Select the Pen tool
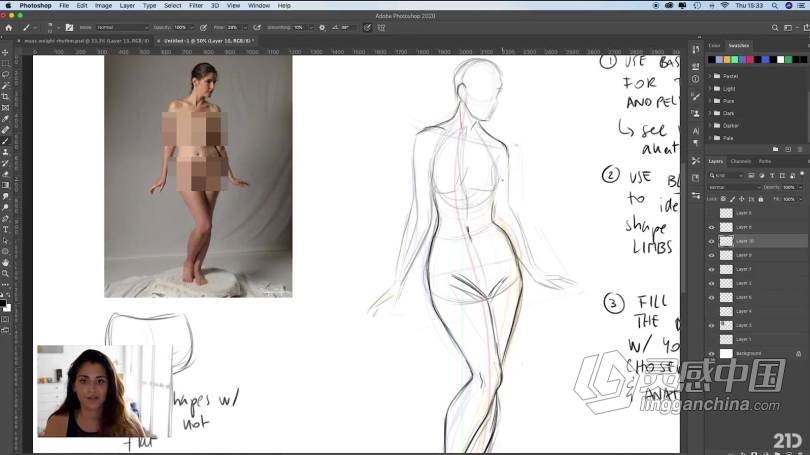The height and width of the screenshot is (455, 810). (5, 218)
